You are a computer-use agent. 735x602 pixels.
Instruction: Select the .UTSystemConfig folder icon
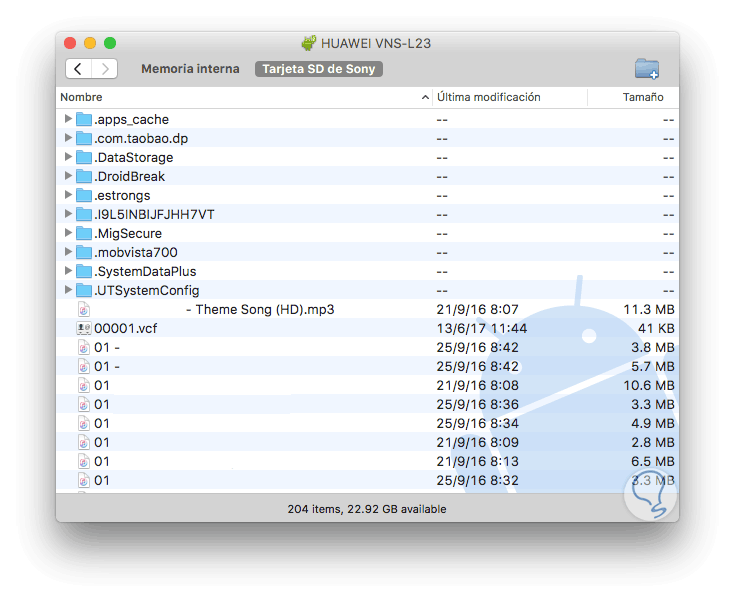pos(84,290)
